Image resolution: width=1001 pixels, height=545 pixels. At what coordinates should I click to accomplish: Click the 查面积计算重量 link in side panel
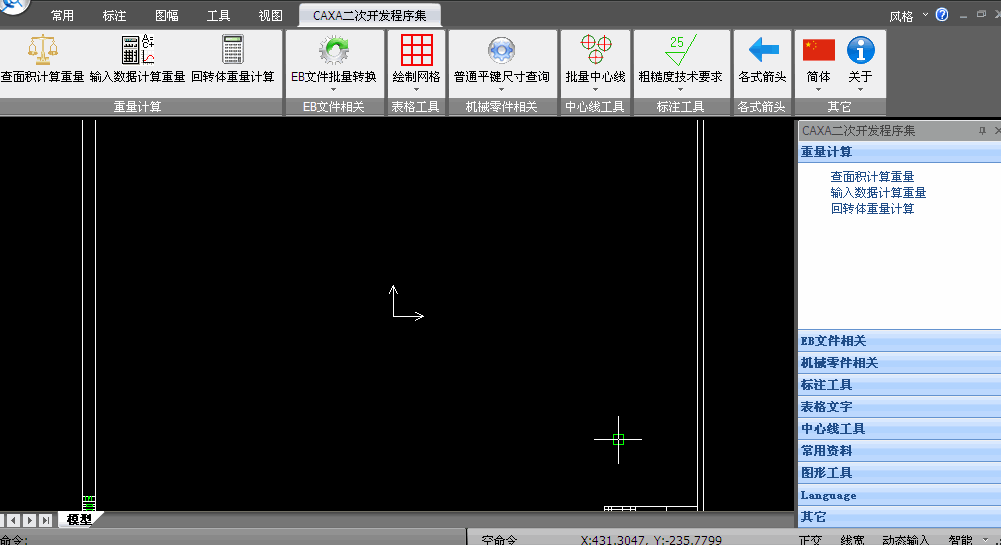tap(872, 177)
